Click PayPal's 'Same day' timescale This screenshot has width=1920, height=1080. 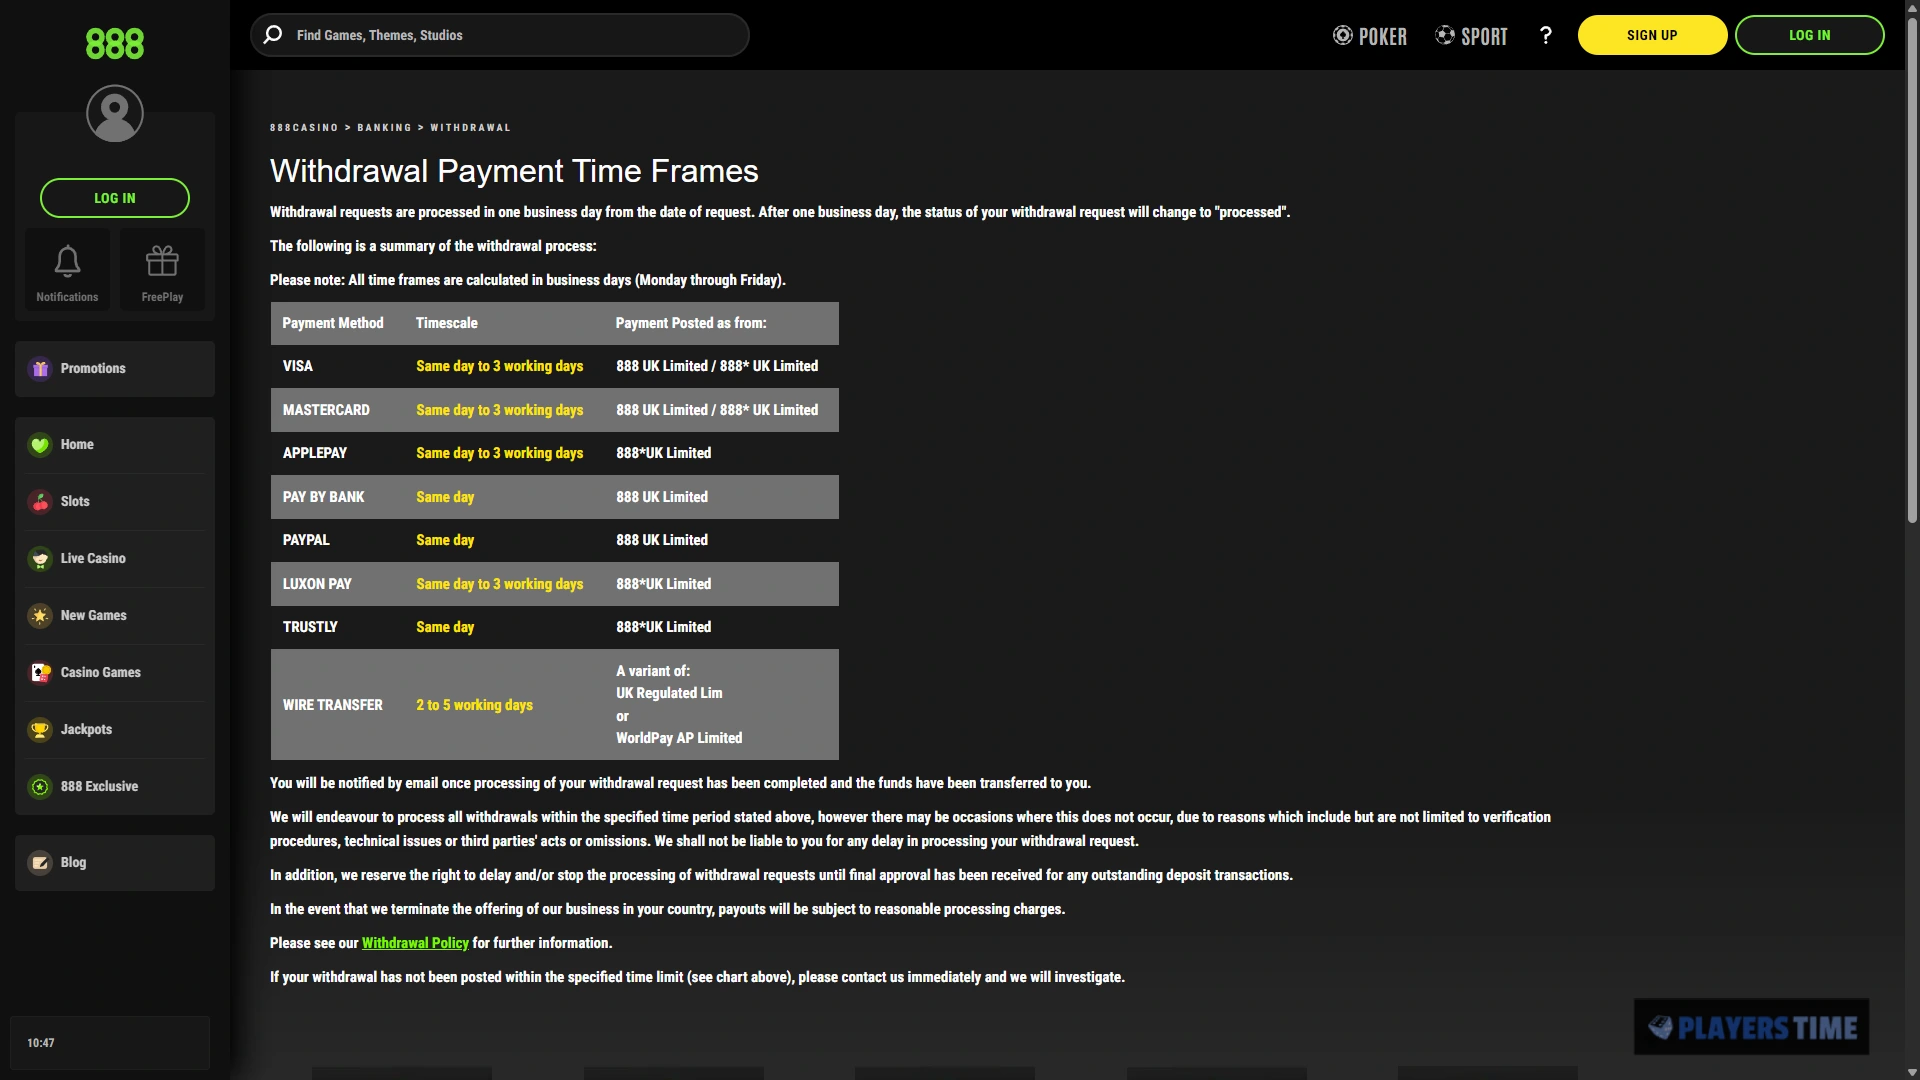coord(445,540)
